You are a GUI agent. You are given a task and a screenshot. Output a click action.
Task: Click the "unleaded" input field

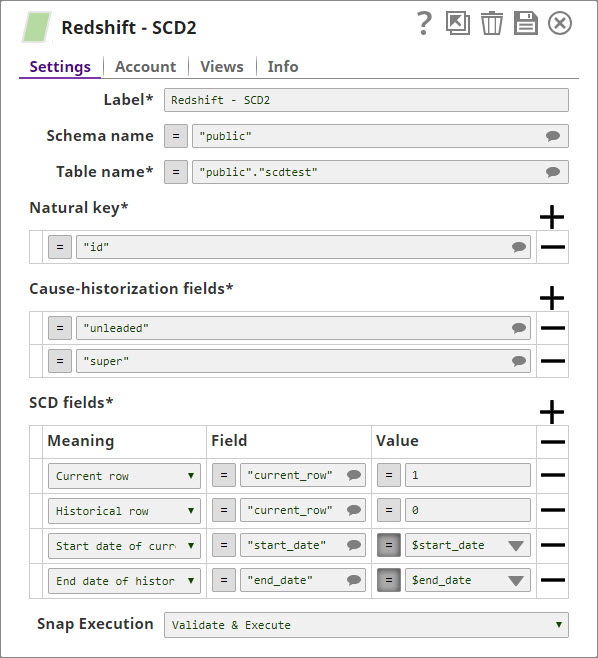point(303,328)
